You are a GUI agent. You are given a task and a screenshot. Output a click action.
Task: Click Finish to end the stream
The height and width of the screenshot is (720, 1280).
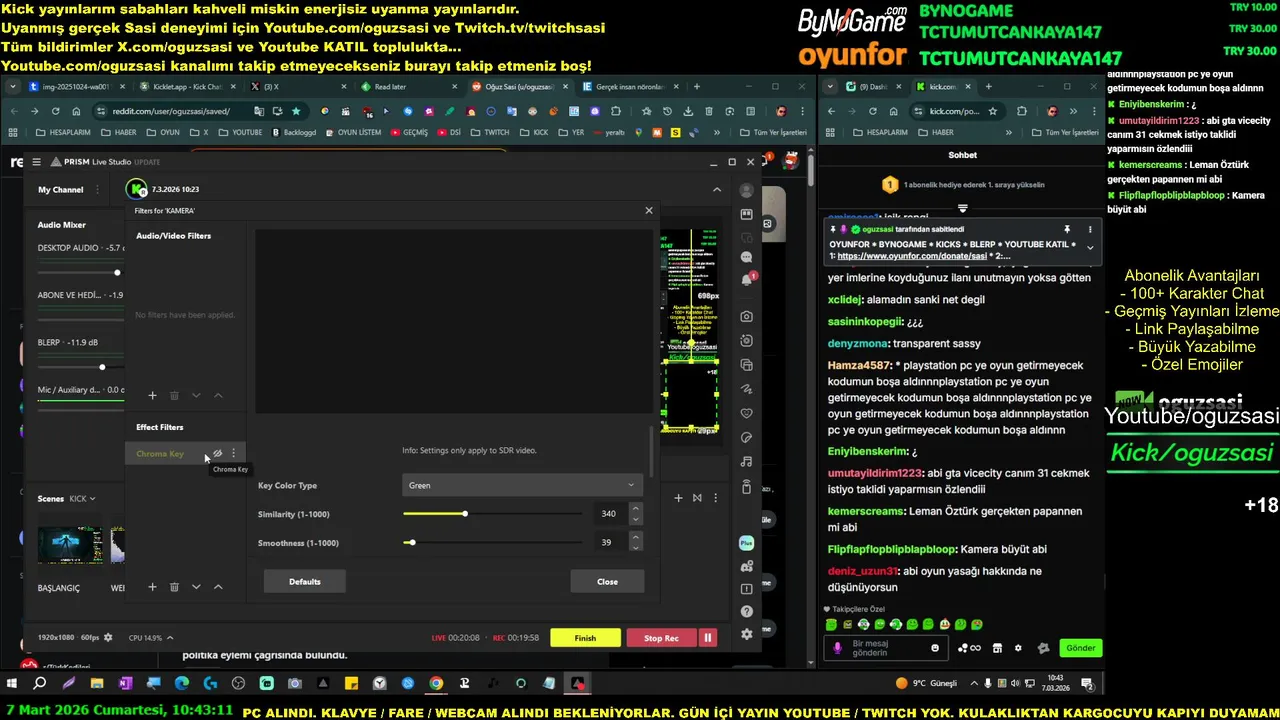pos(585,638)
